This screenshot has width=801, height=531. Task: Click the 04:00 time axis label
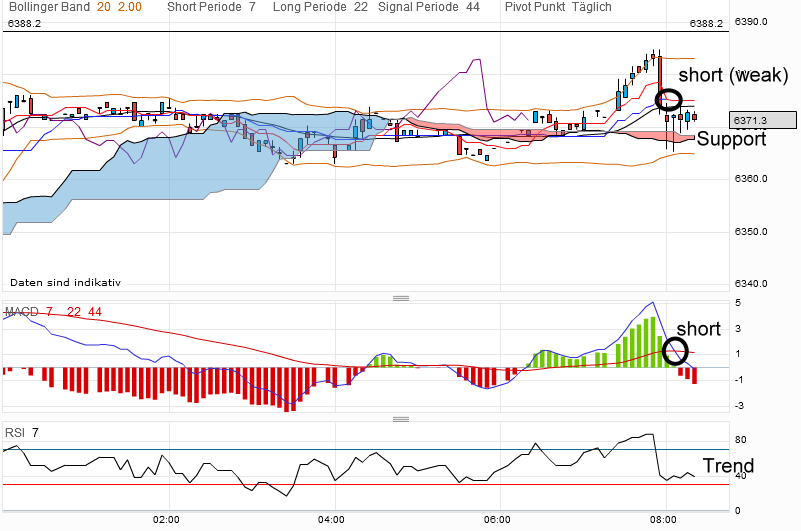[x=331, y=520]
